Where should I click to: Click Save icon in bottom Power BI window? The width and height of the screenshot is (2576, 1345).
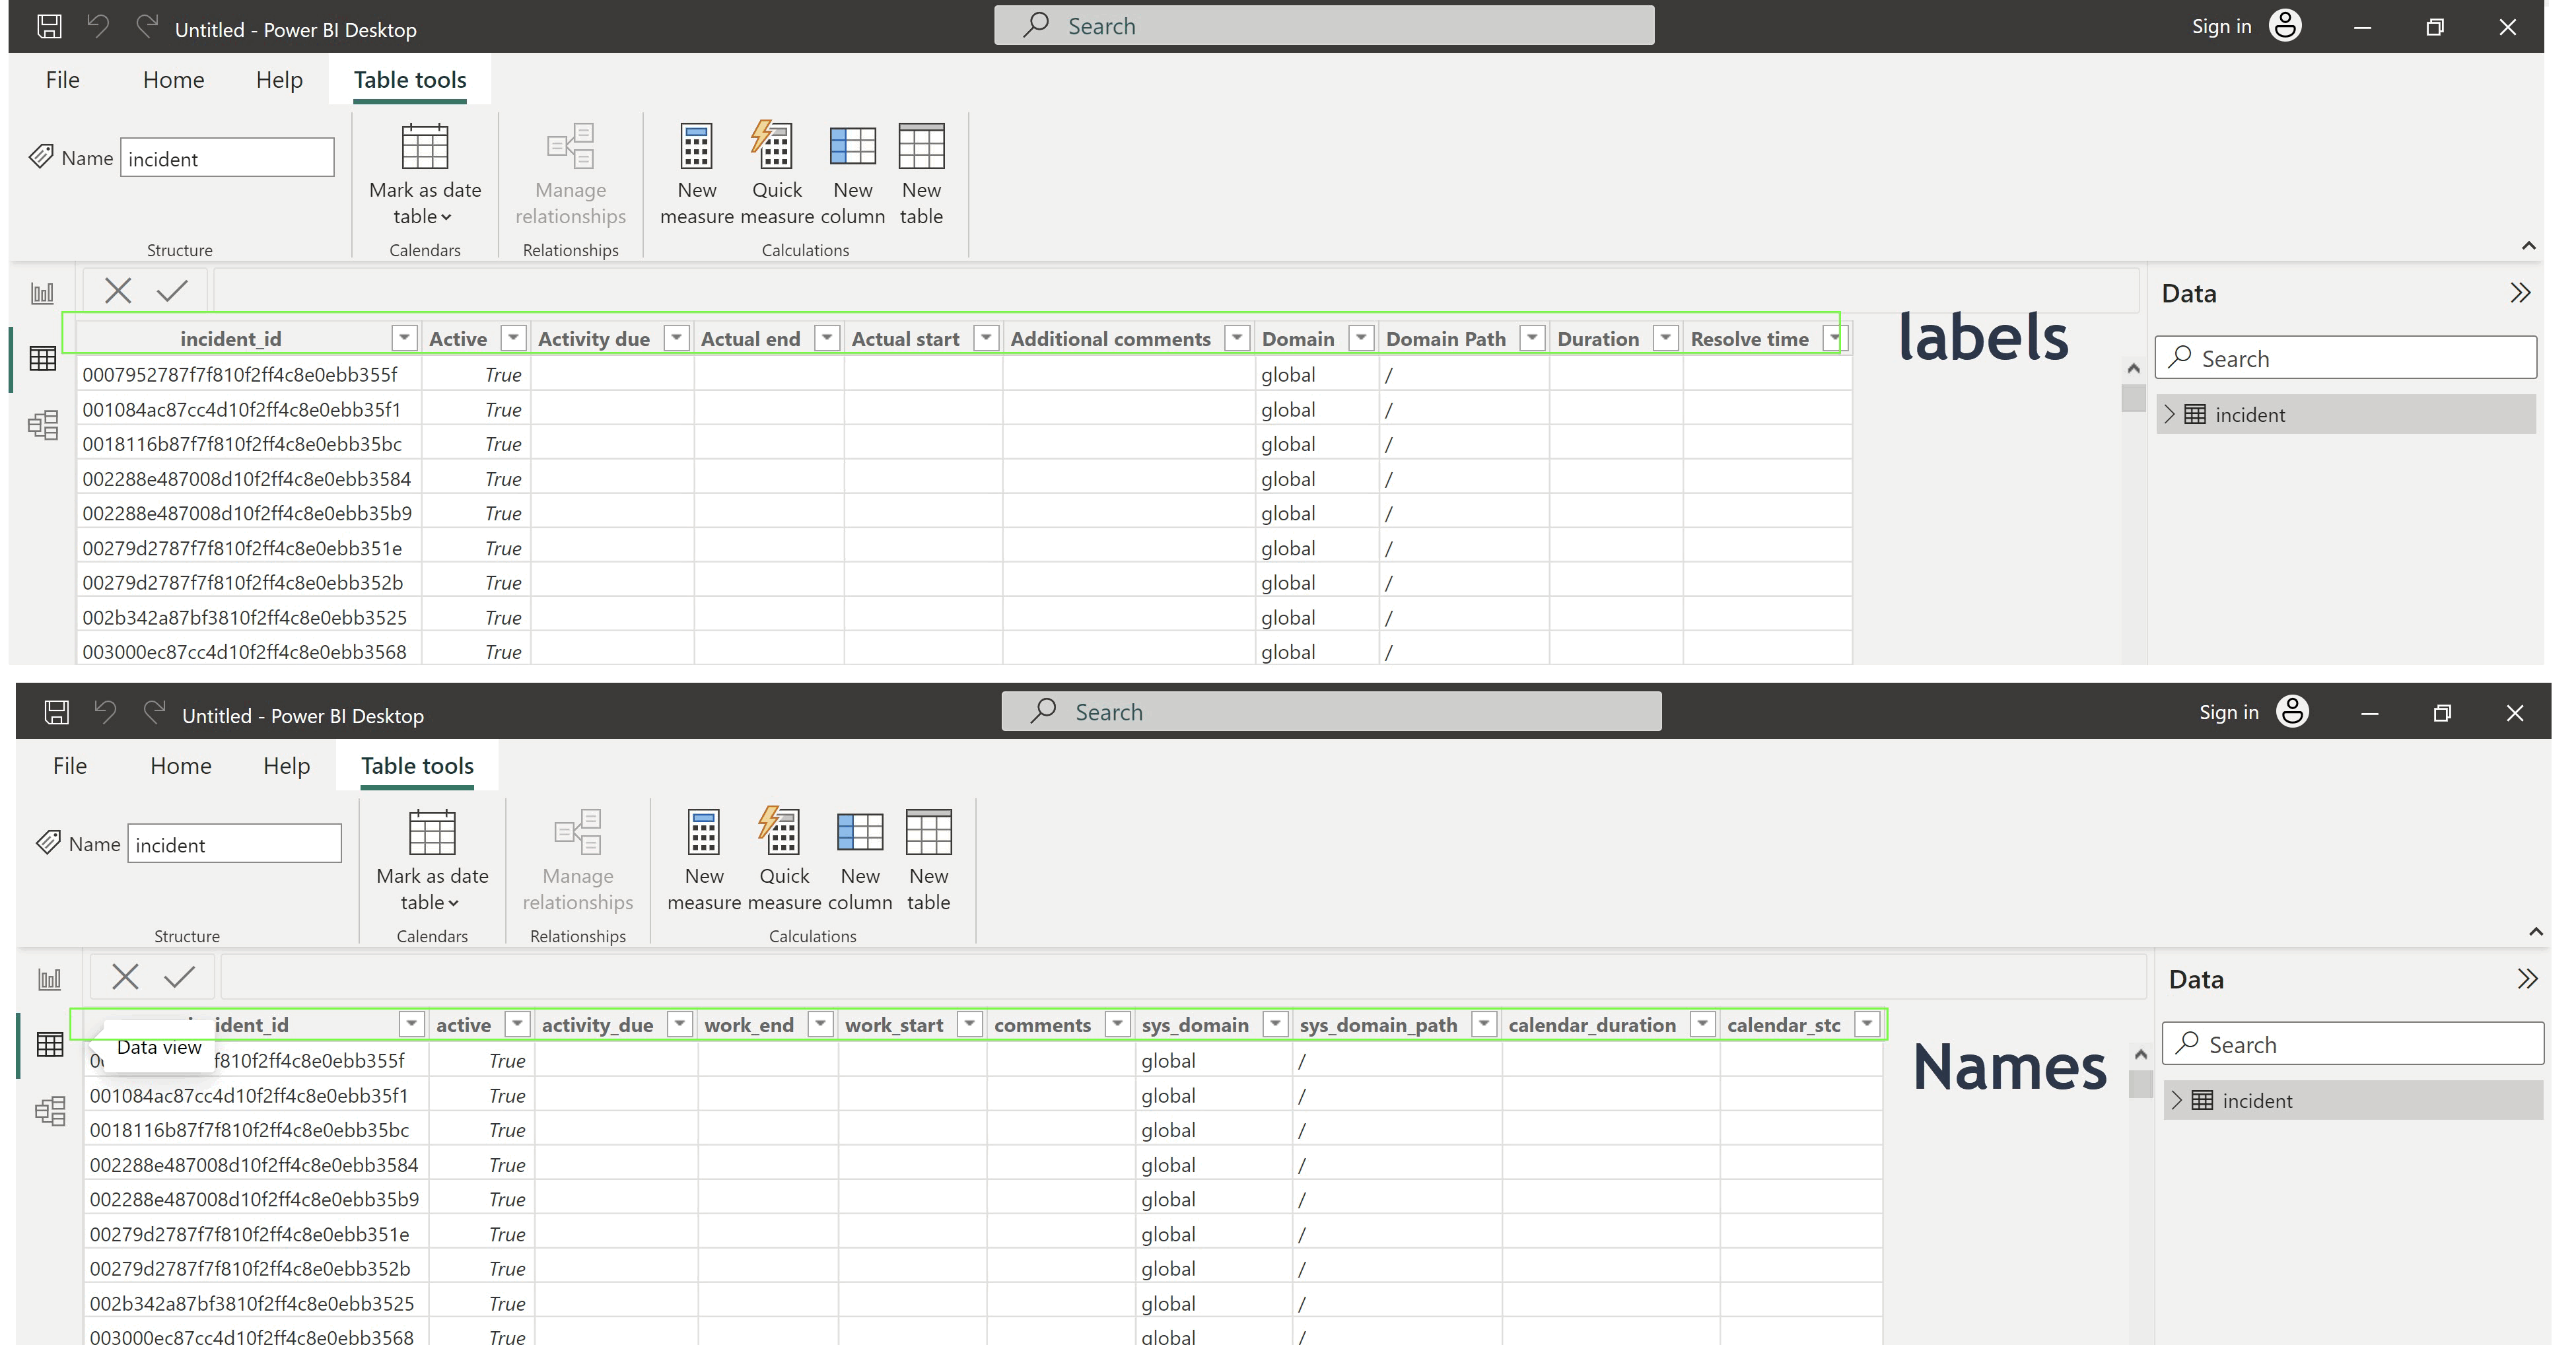[57, 712]
